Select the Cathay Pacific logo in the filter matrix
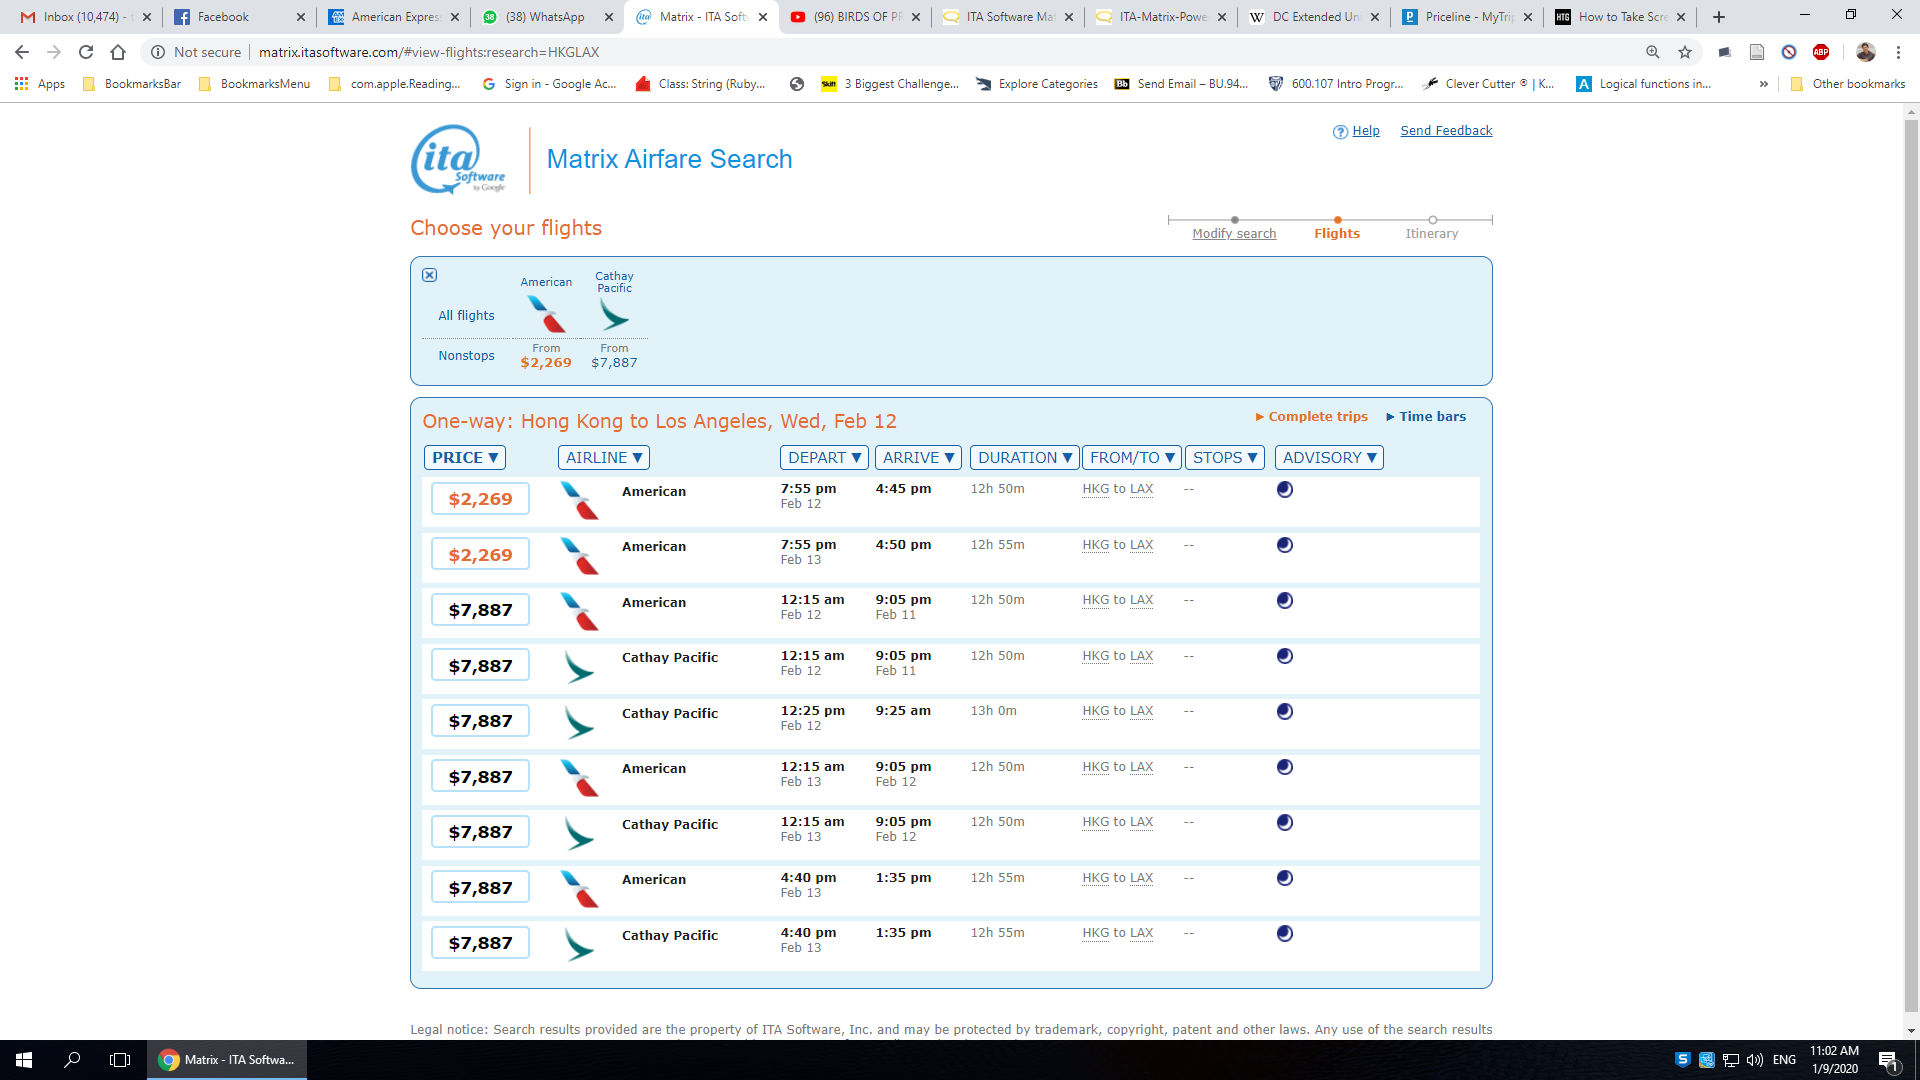The width and height of the screenshot is (1920, 1080). pos(614,310)
